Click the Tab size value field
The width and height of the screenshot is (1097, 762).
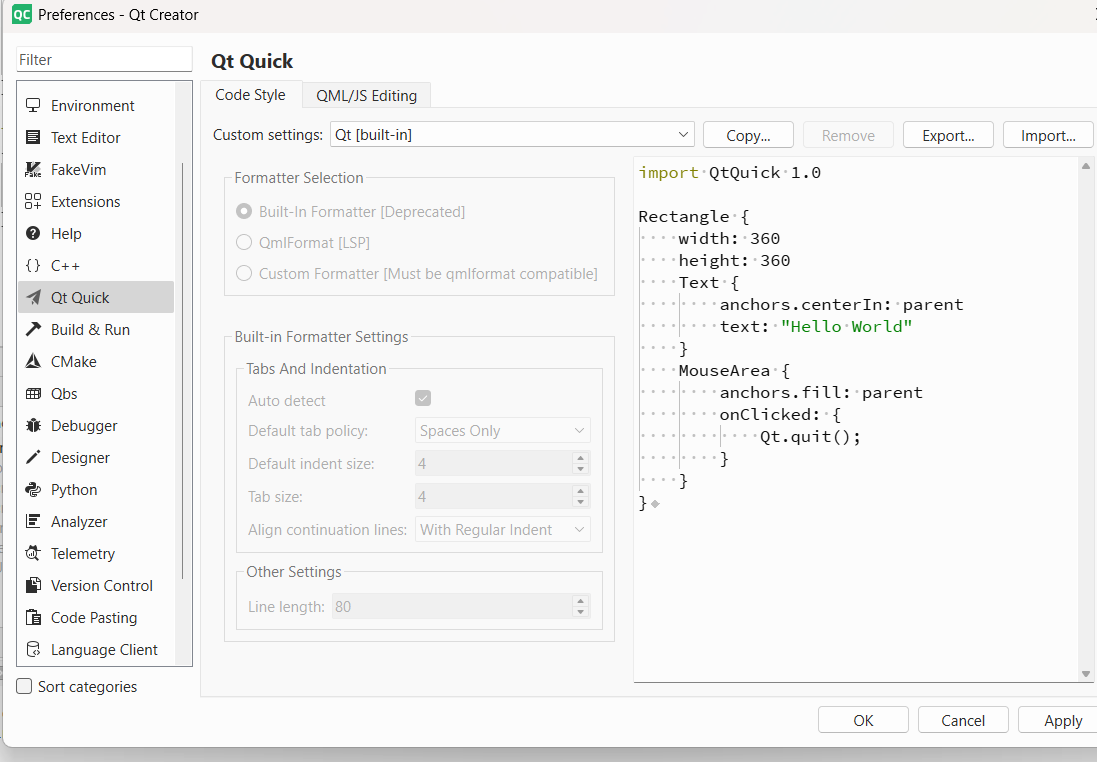click(493, 497)
